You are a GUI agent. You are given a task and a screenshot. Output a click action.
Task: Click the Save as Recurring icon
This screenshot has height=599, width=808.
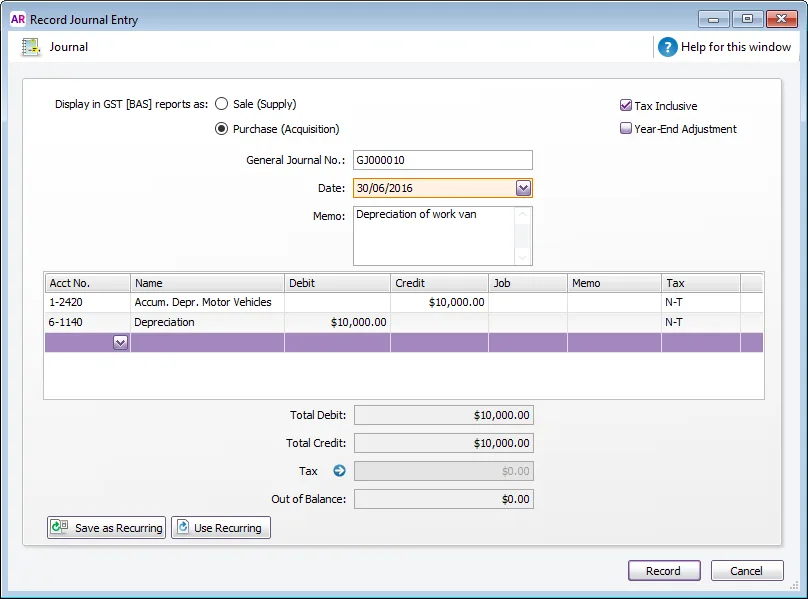point(59,527)
